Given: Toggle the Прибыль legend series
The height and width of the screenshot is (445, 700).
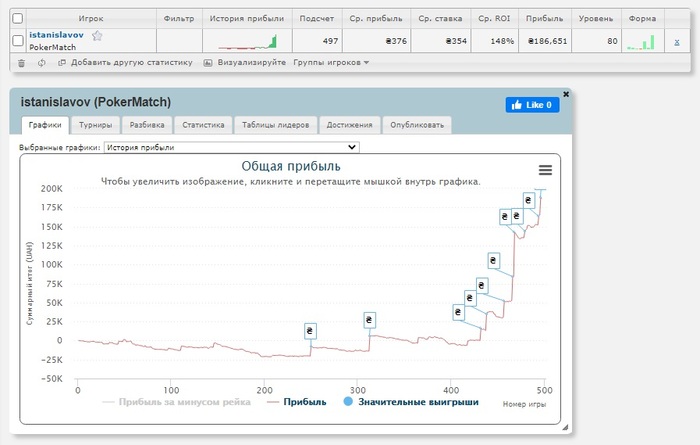Looking at the screenshot, I should (x=296, y=402).
